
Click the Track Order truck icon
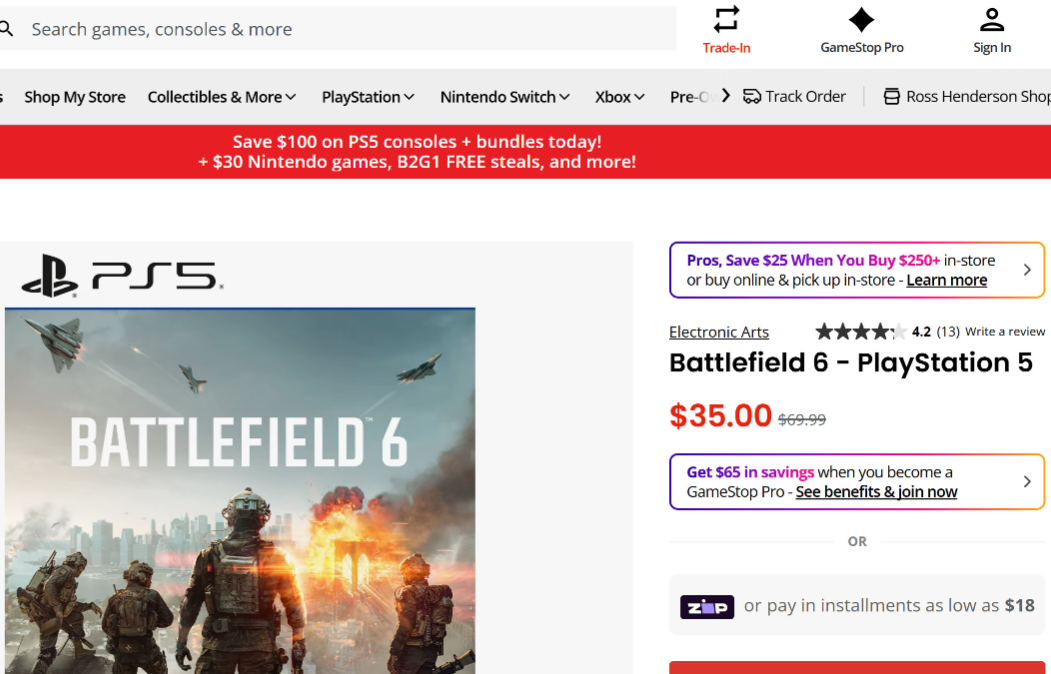(x=752, y=97)
